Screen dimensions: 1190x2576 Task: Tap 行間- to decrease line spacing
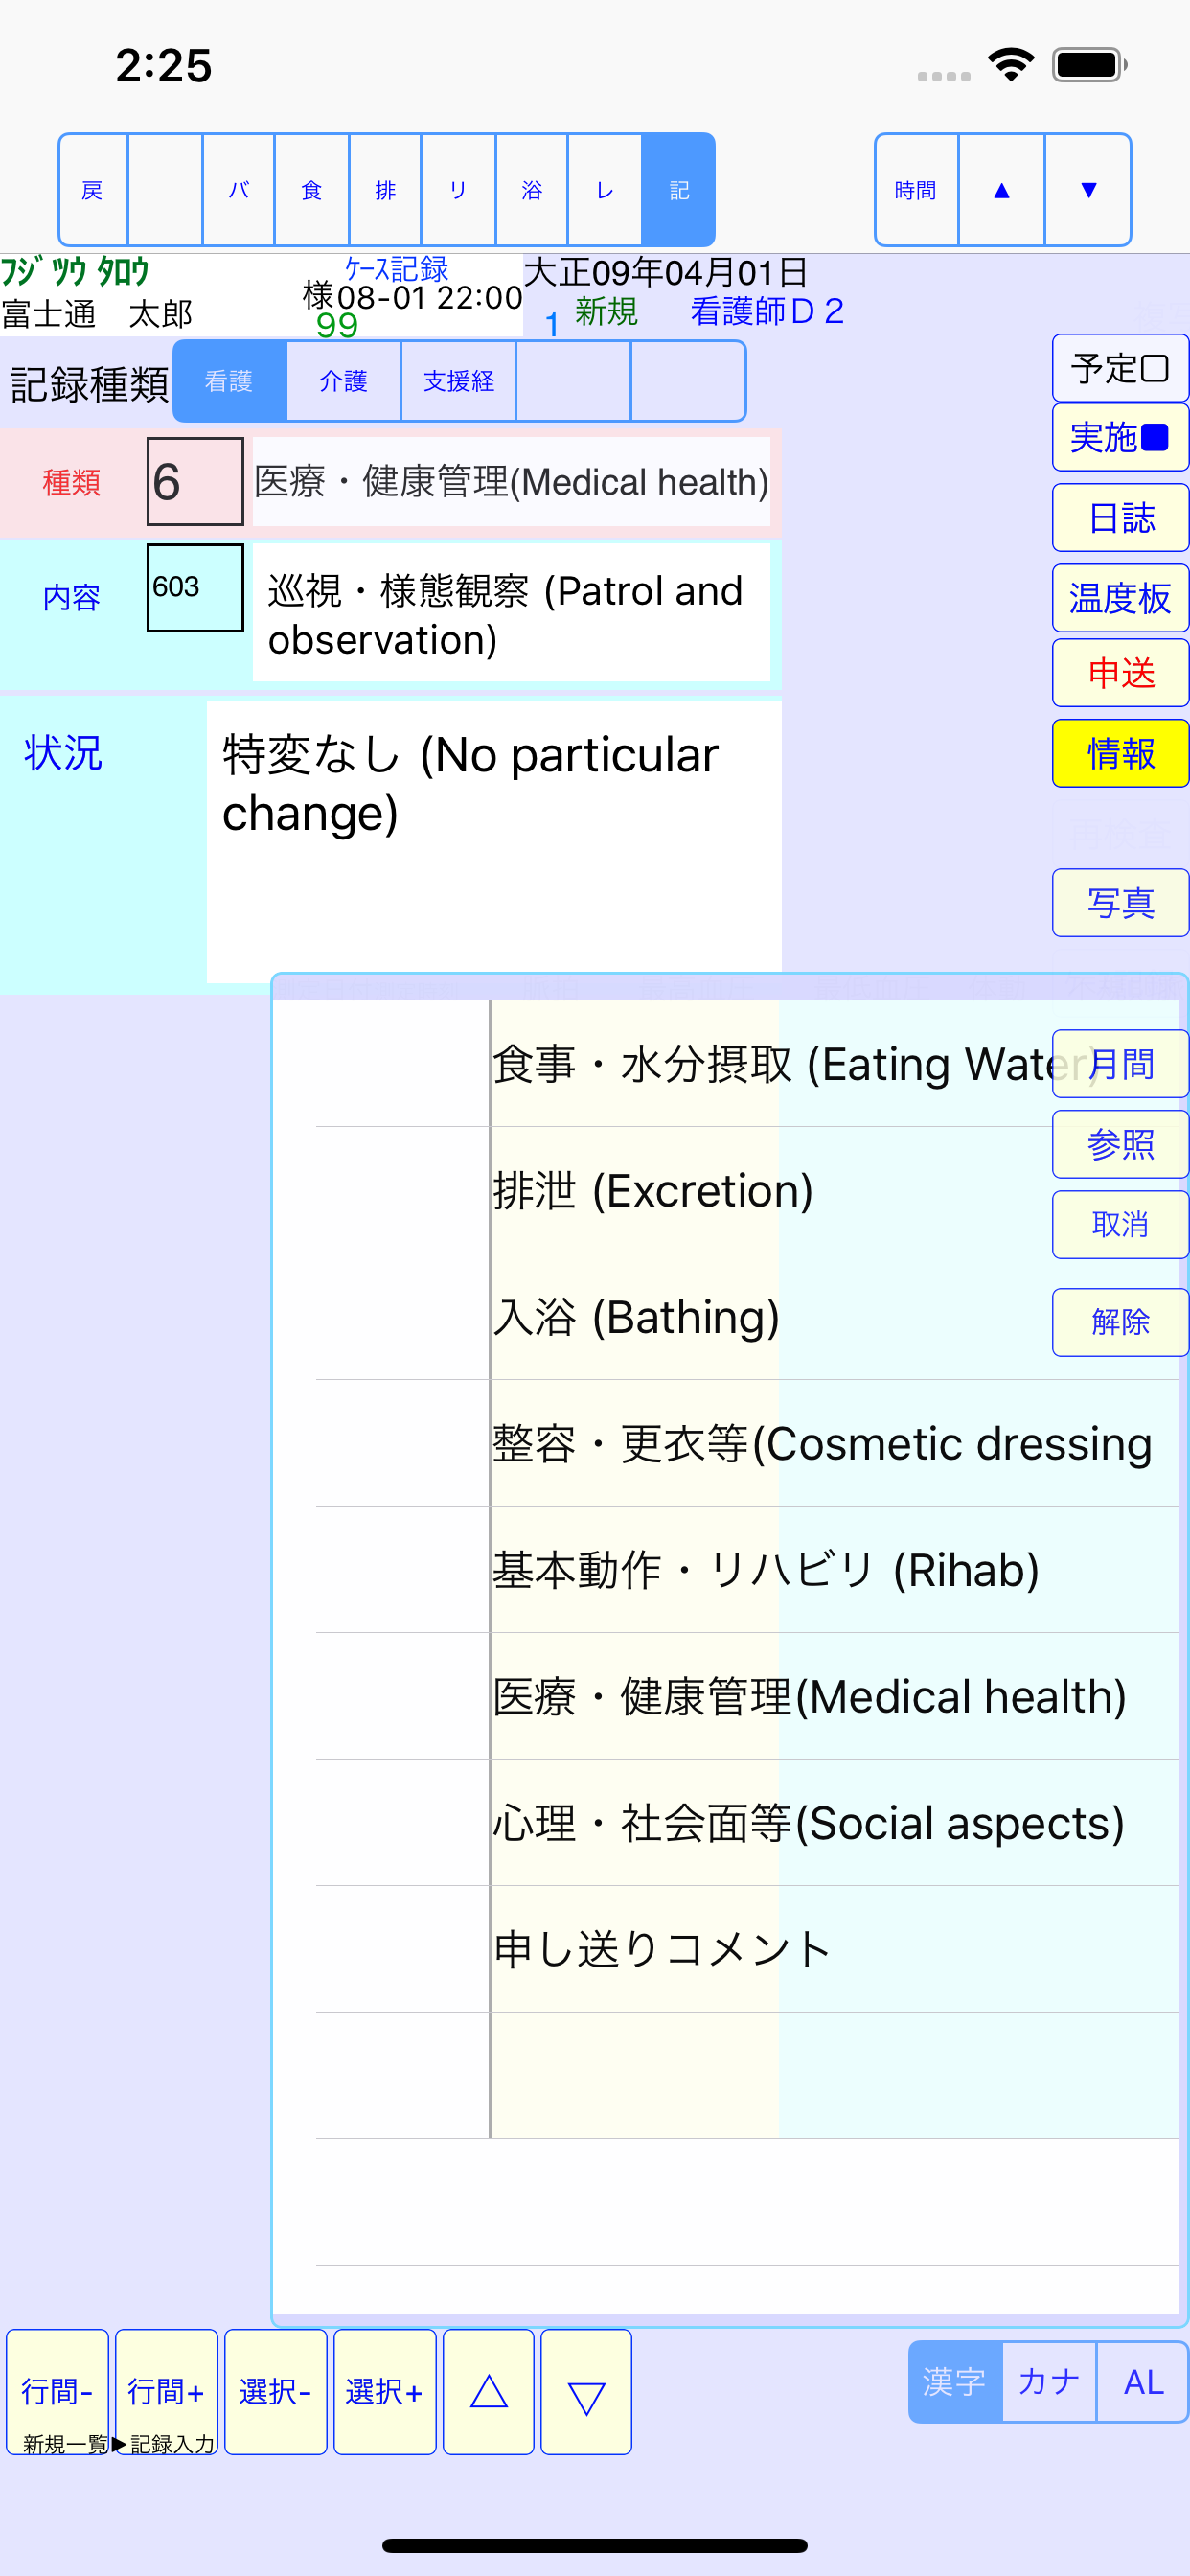click(58, 2392)
